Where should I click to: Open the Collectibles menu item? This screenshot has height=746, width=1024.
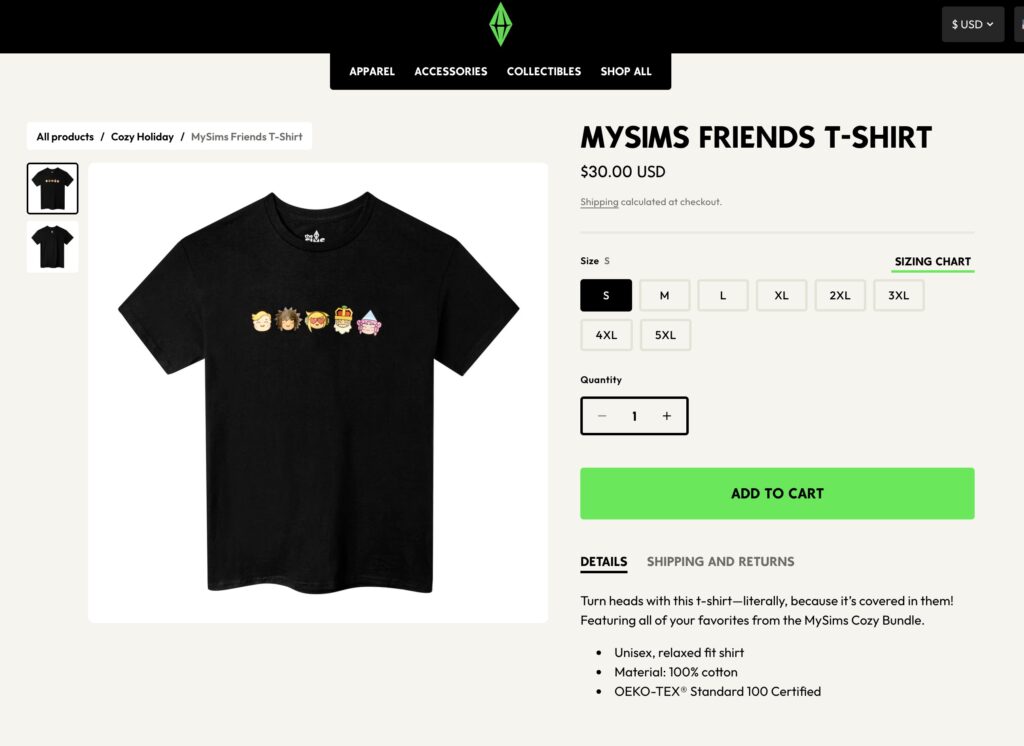point(543,72)
